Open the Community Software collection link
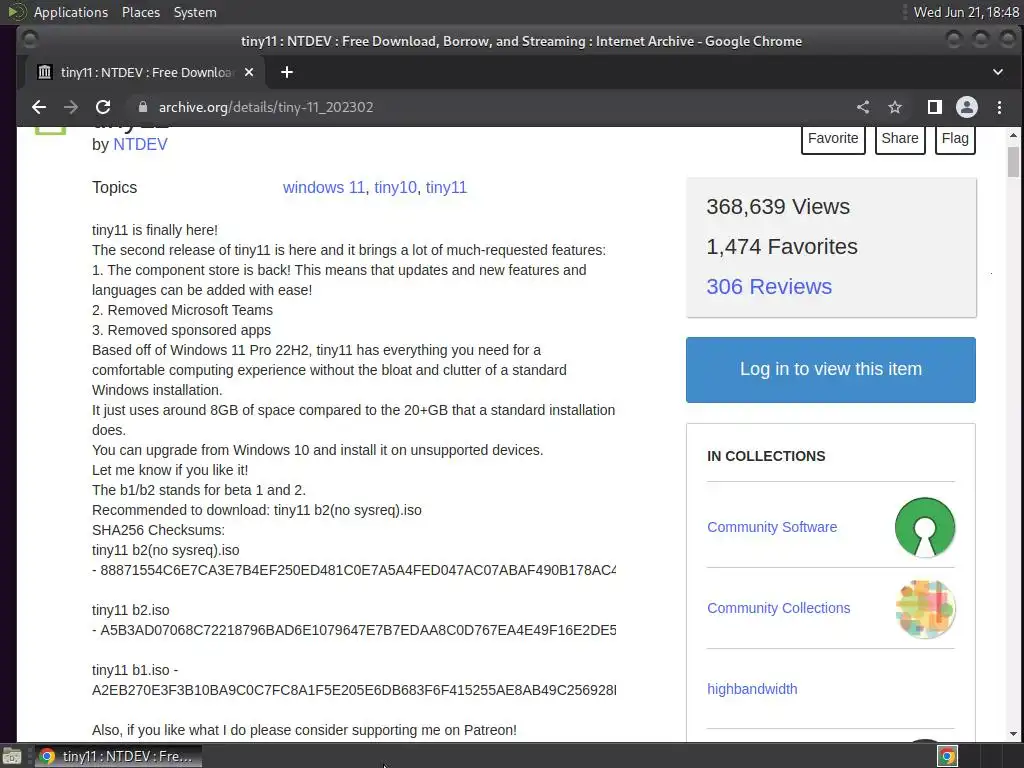1024x768 pixels. [772, 527]
